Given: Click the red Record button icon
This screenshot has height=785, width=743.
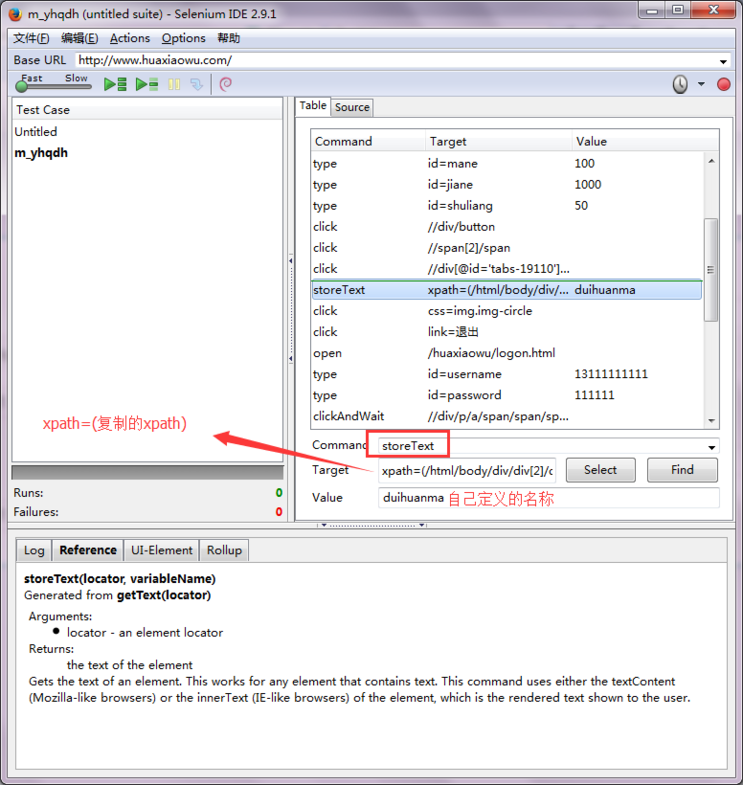Looking at the screenshot, I should click(723, 84).
